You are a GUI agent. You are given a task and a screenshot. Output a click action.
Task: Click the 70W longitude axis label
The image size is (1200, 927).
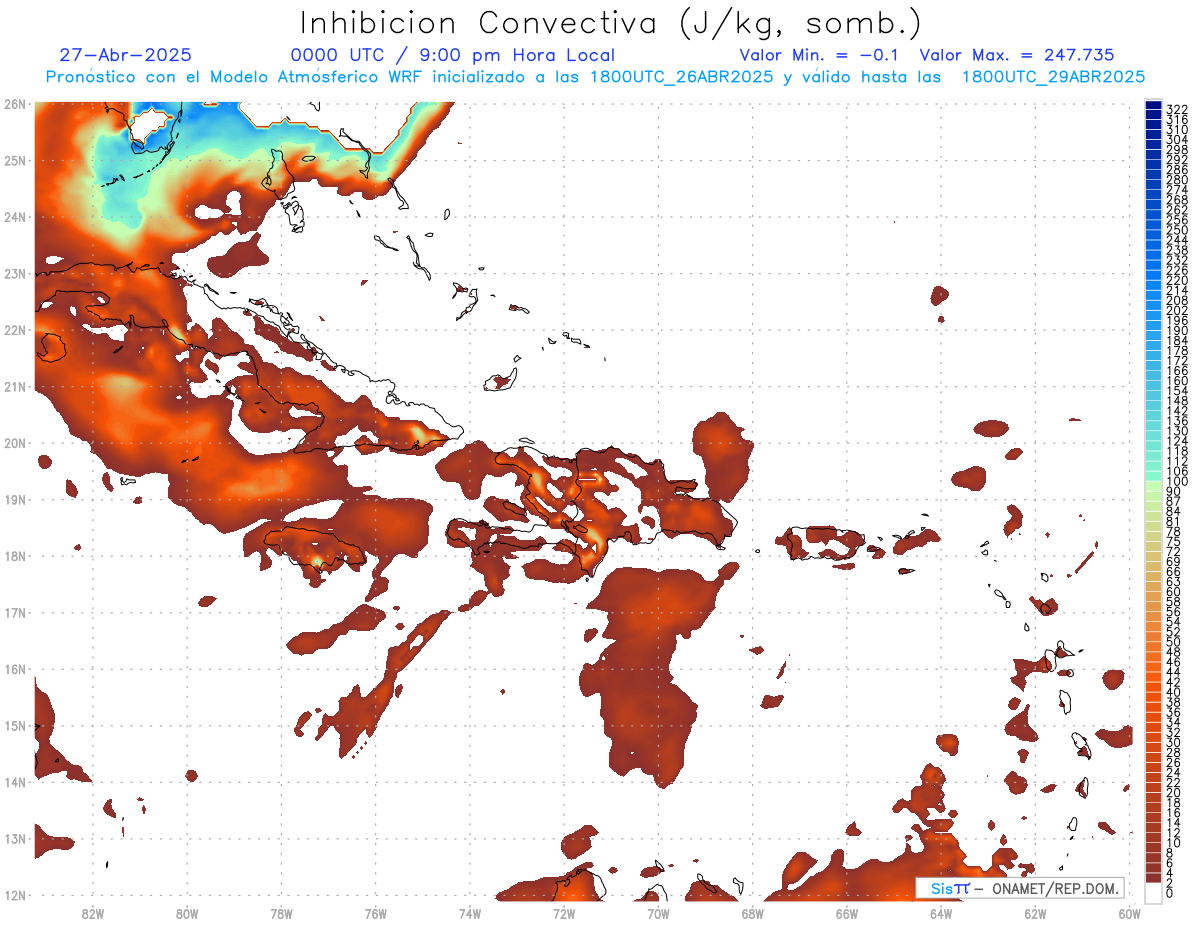pyautogui.click(x=658, y=913)
